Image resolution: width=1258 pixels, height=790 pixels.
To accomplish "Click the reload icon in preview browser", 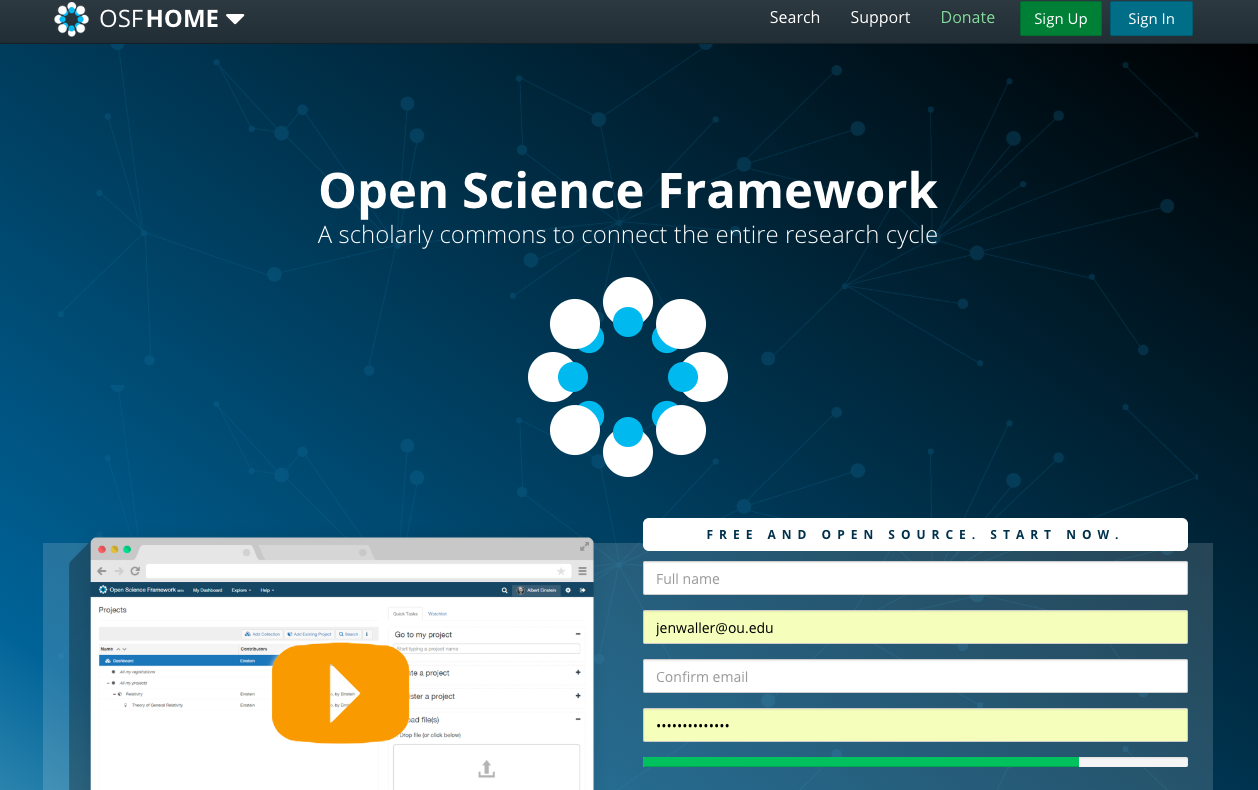I will point(135,571).
